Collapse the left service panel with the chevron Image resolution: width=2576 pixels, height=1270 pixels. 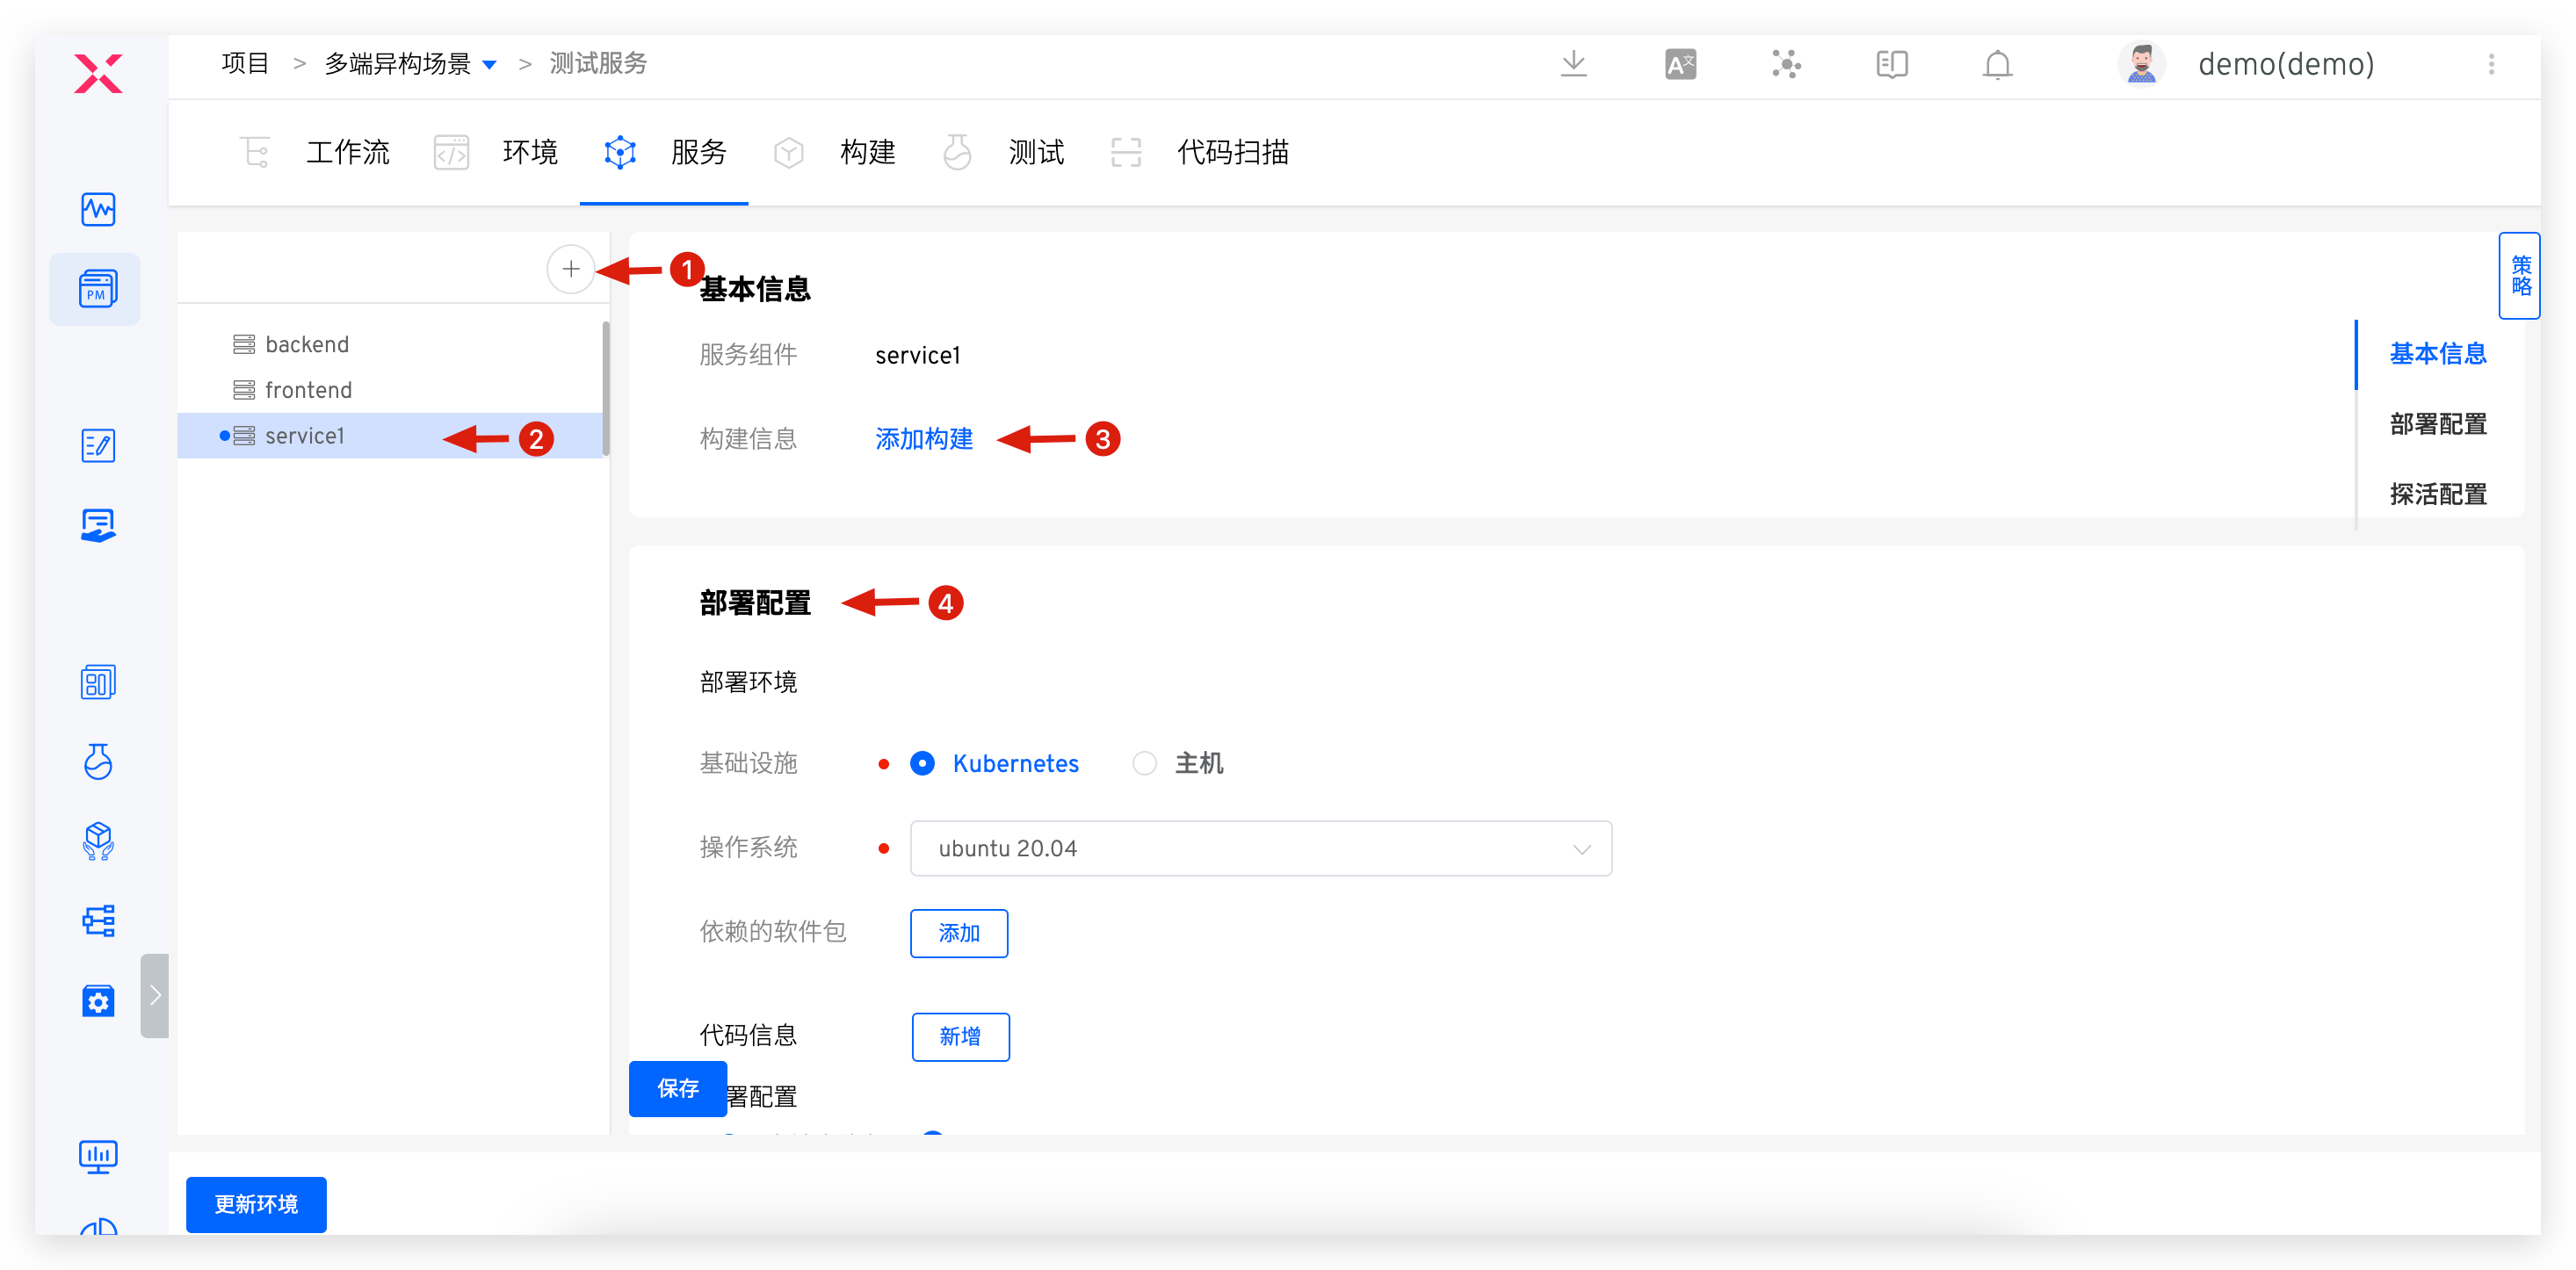point(155,995)
